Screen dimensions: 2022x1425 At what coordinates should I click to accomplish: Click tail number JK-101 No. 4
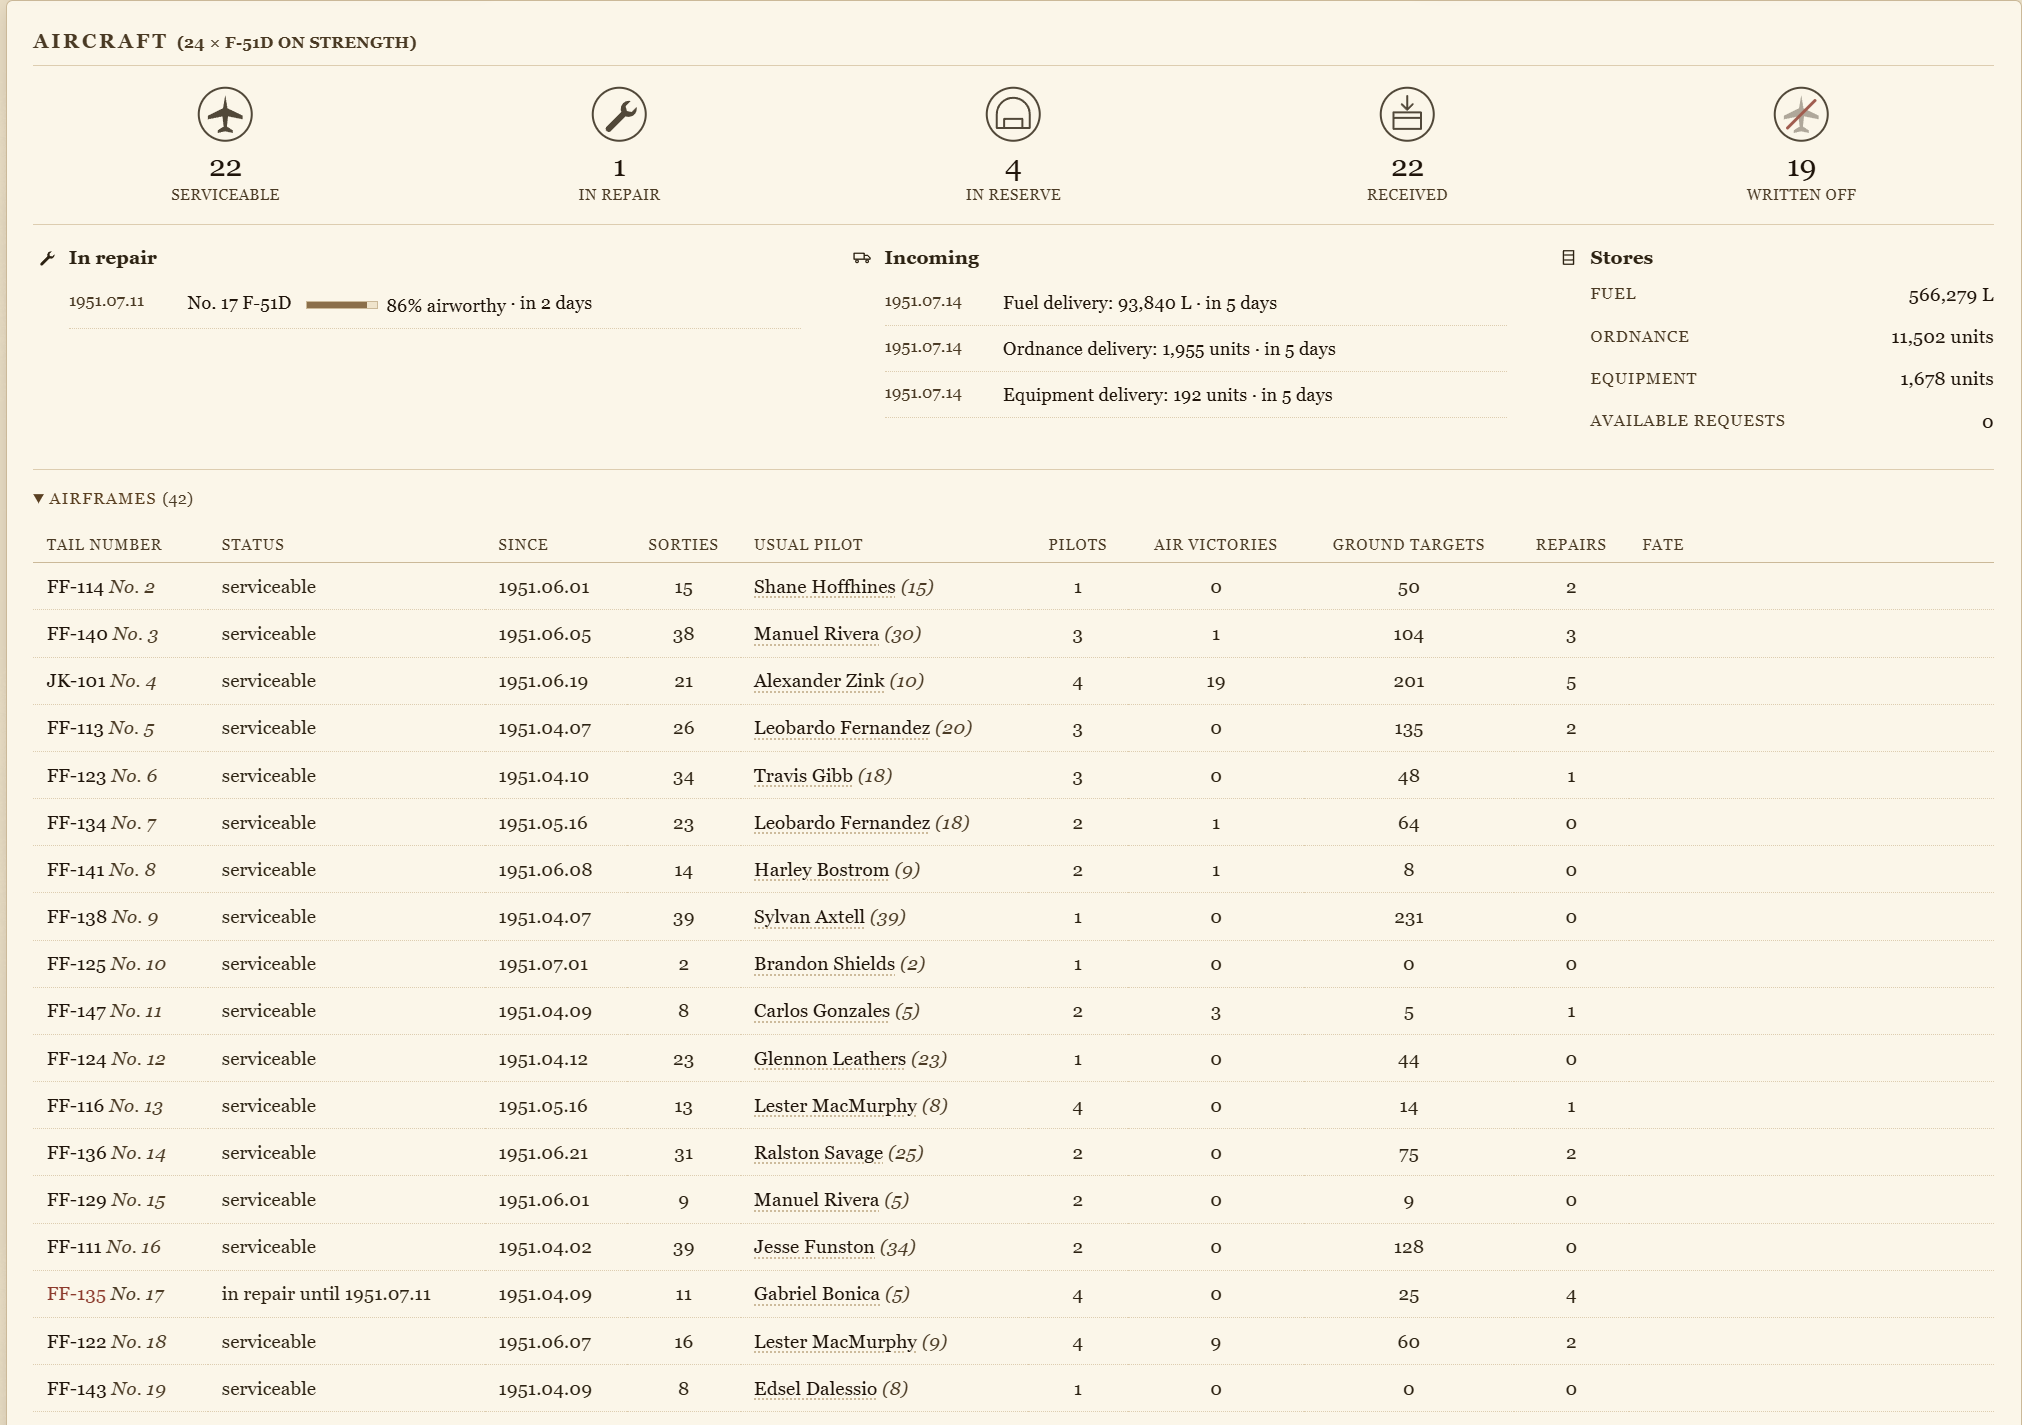[x=101, y=681]
